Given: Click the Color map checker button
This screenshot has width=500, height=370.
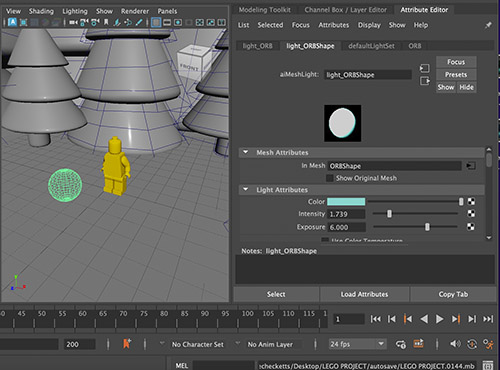Looking at the screenshot, I should coord(471,201).
